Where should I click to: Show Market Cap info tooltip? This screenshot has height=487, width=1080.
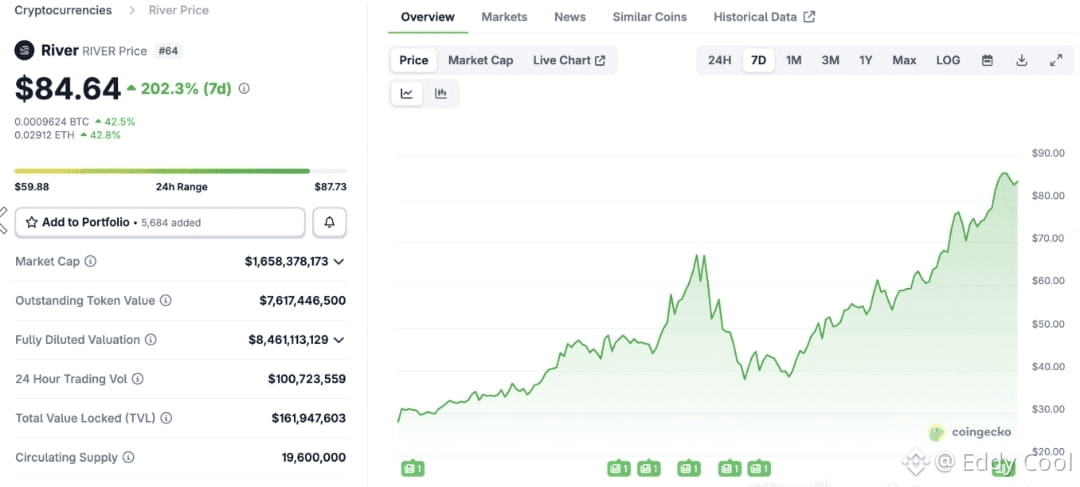(x=90, y=262)
